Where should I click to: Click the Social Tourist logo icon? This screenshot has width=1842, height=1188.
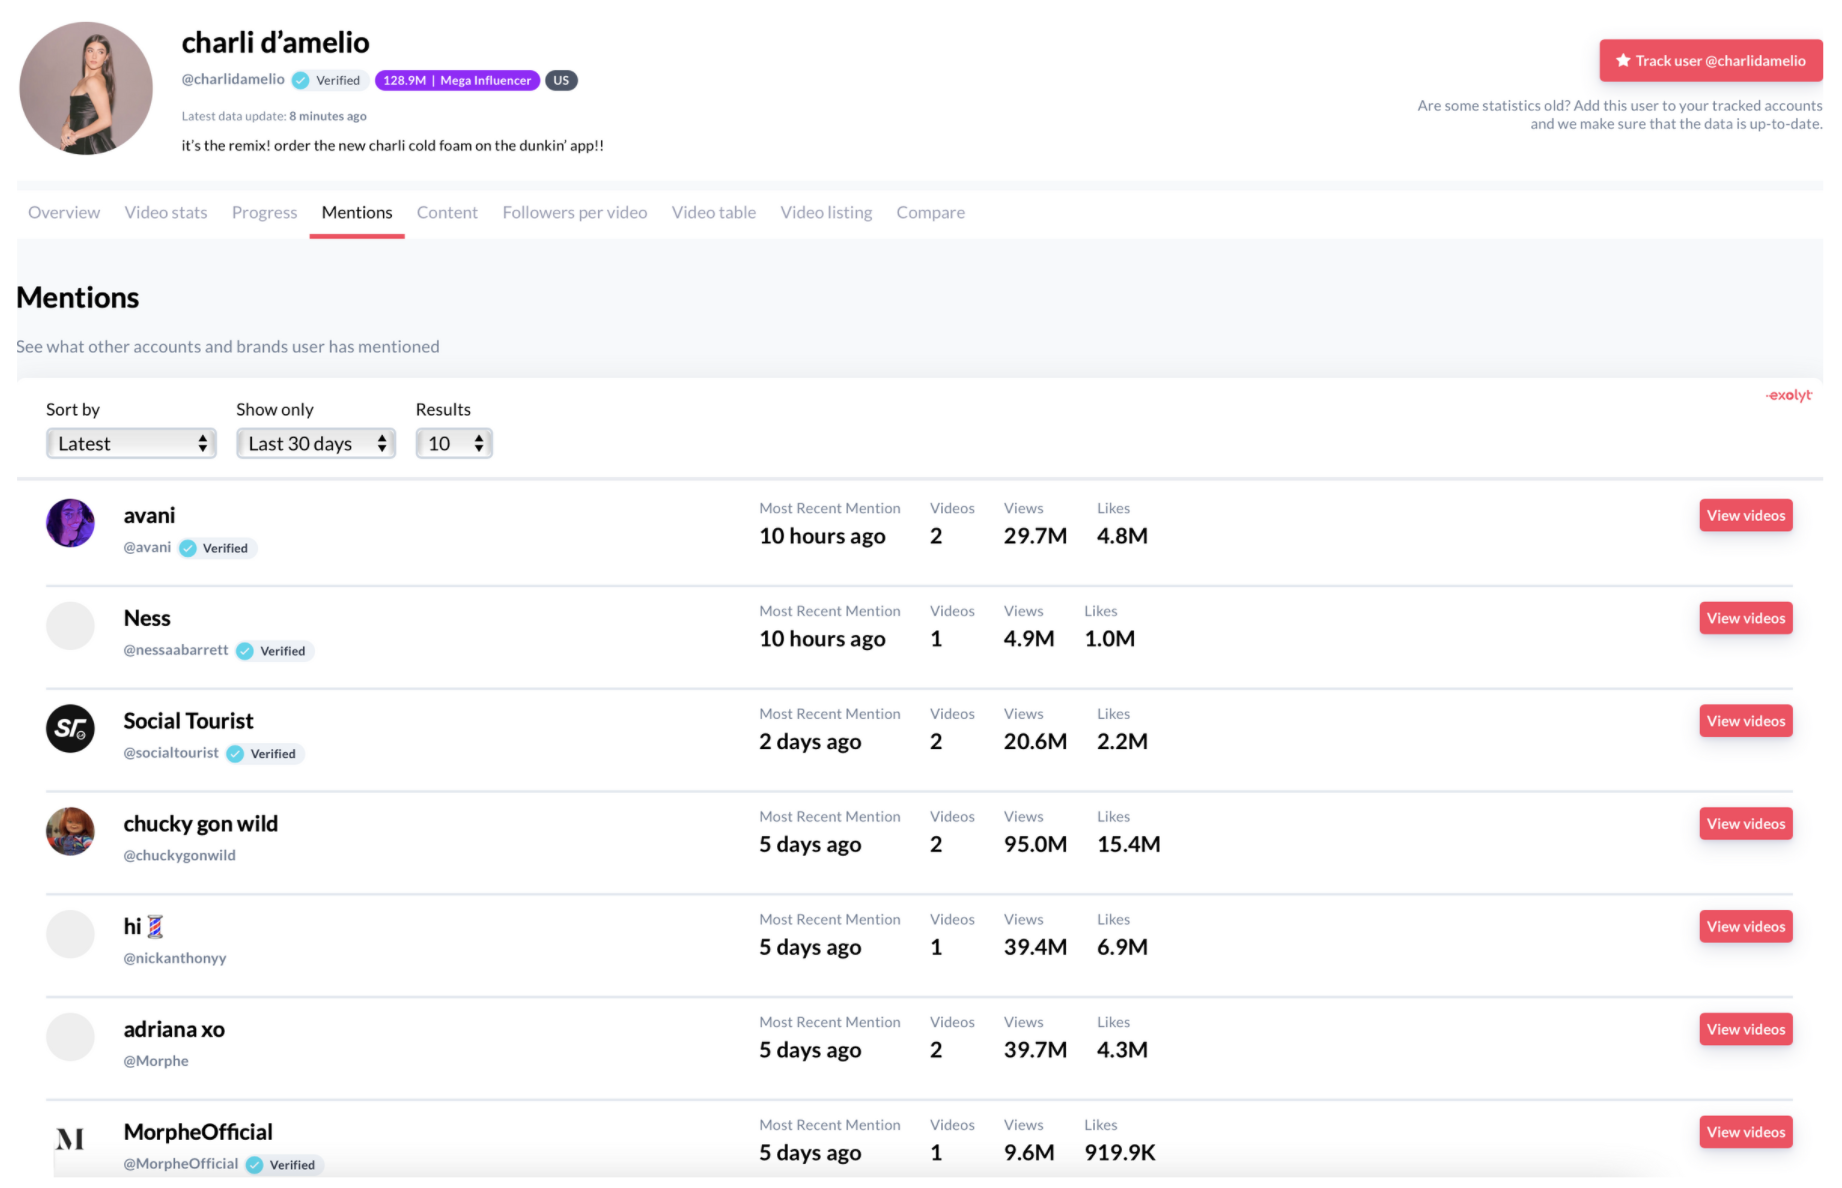pyautogui.click(x=70, y=729)
